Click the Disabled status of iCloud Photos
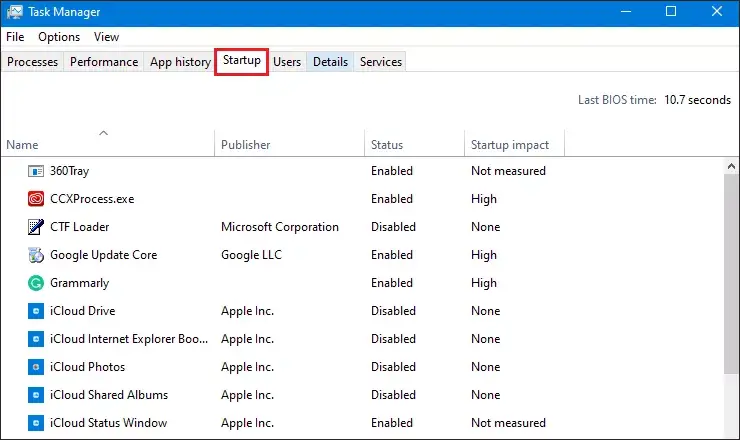 393,367
